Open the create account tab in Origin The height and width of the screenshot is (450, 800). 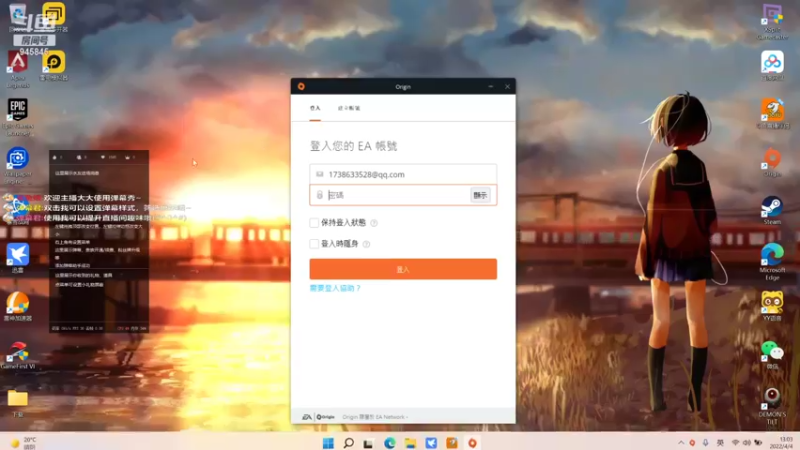[x=349, y=108]
